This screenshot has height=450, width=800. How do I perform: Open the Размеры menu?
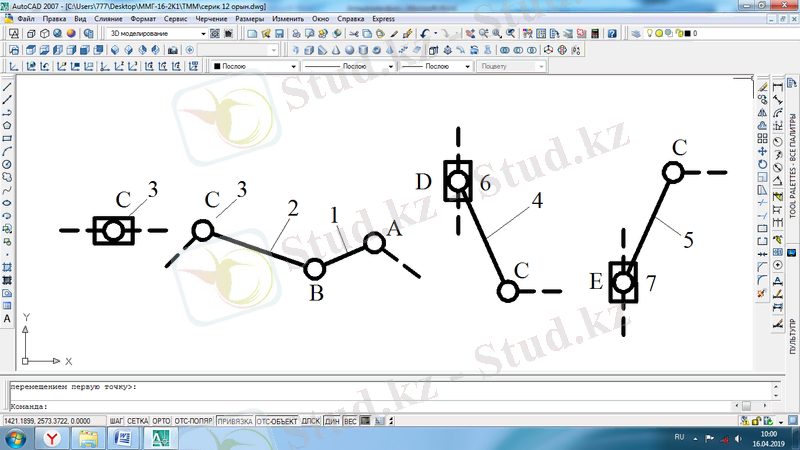coord(249,19)
